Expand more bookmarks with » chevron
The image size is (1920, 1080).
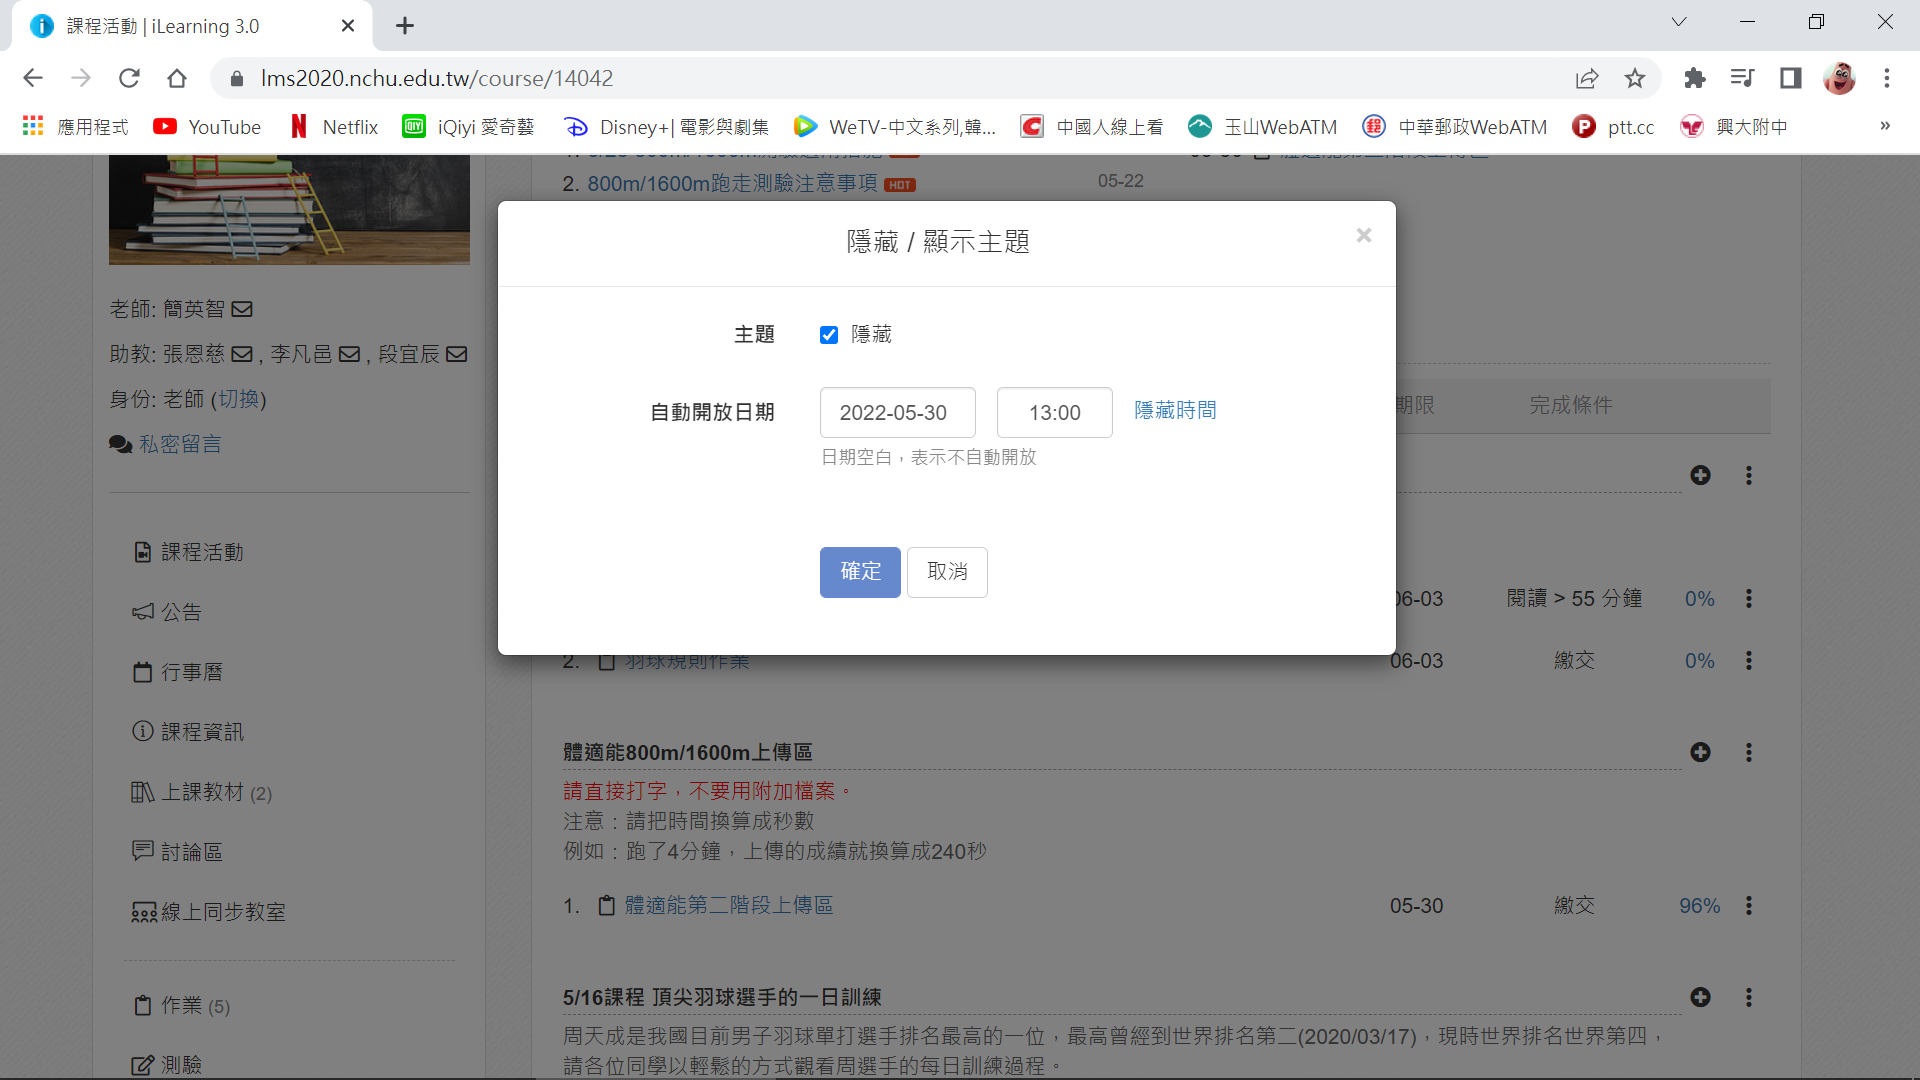pos(1885,126)
